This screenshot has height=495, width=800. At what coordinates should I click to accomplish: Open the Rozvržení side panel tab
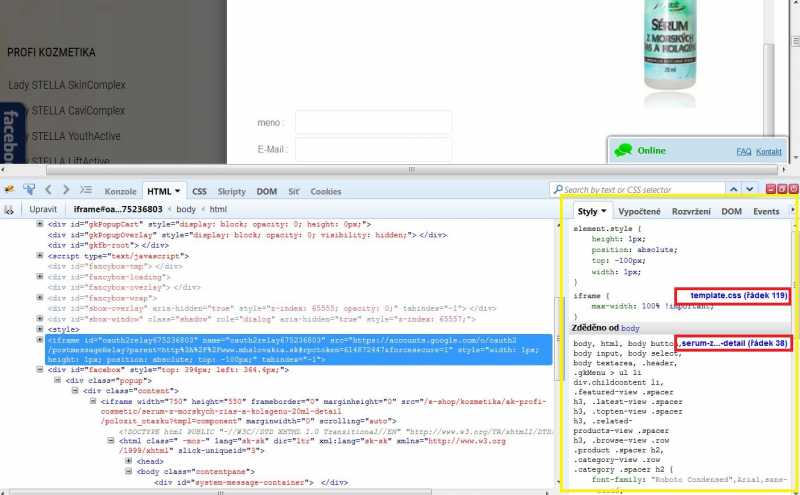(692, 212)
